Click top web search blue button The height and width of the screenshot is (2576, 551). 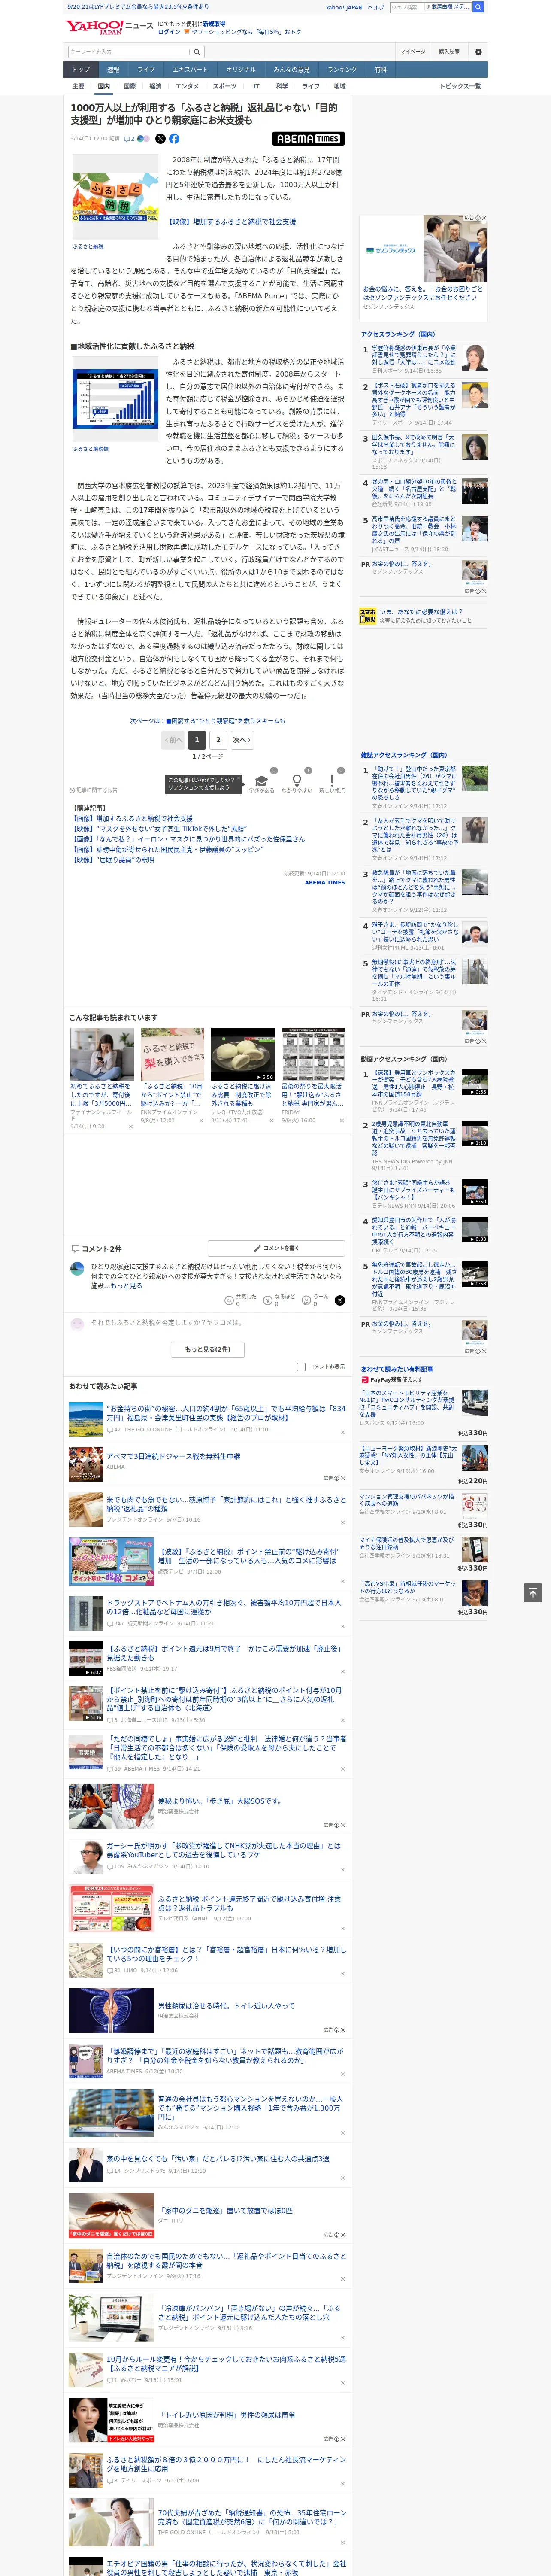point(478,7)
